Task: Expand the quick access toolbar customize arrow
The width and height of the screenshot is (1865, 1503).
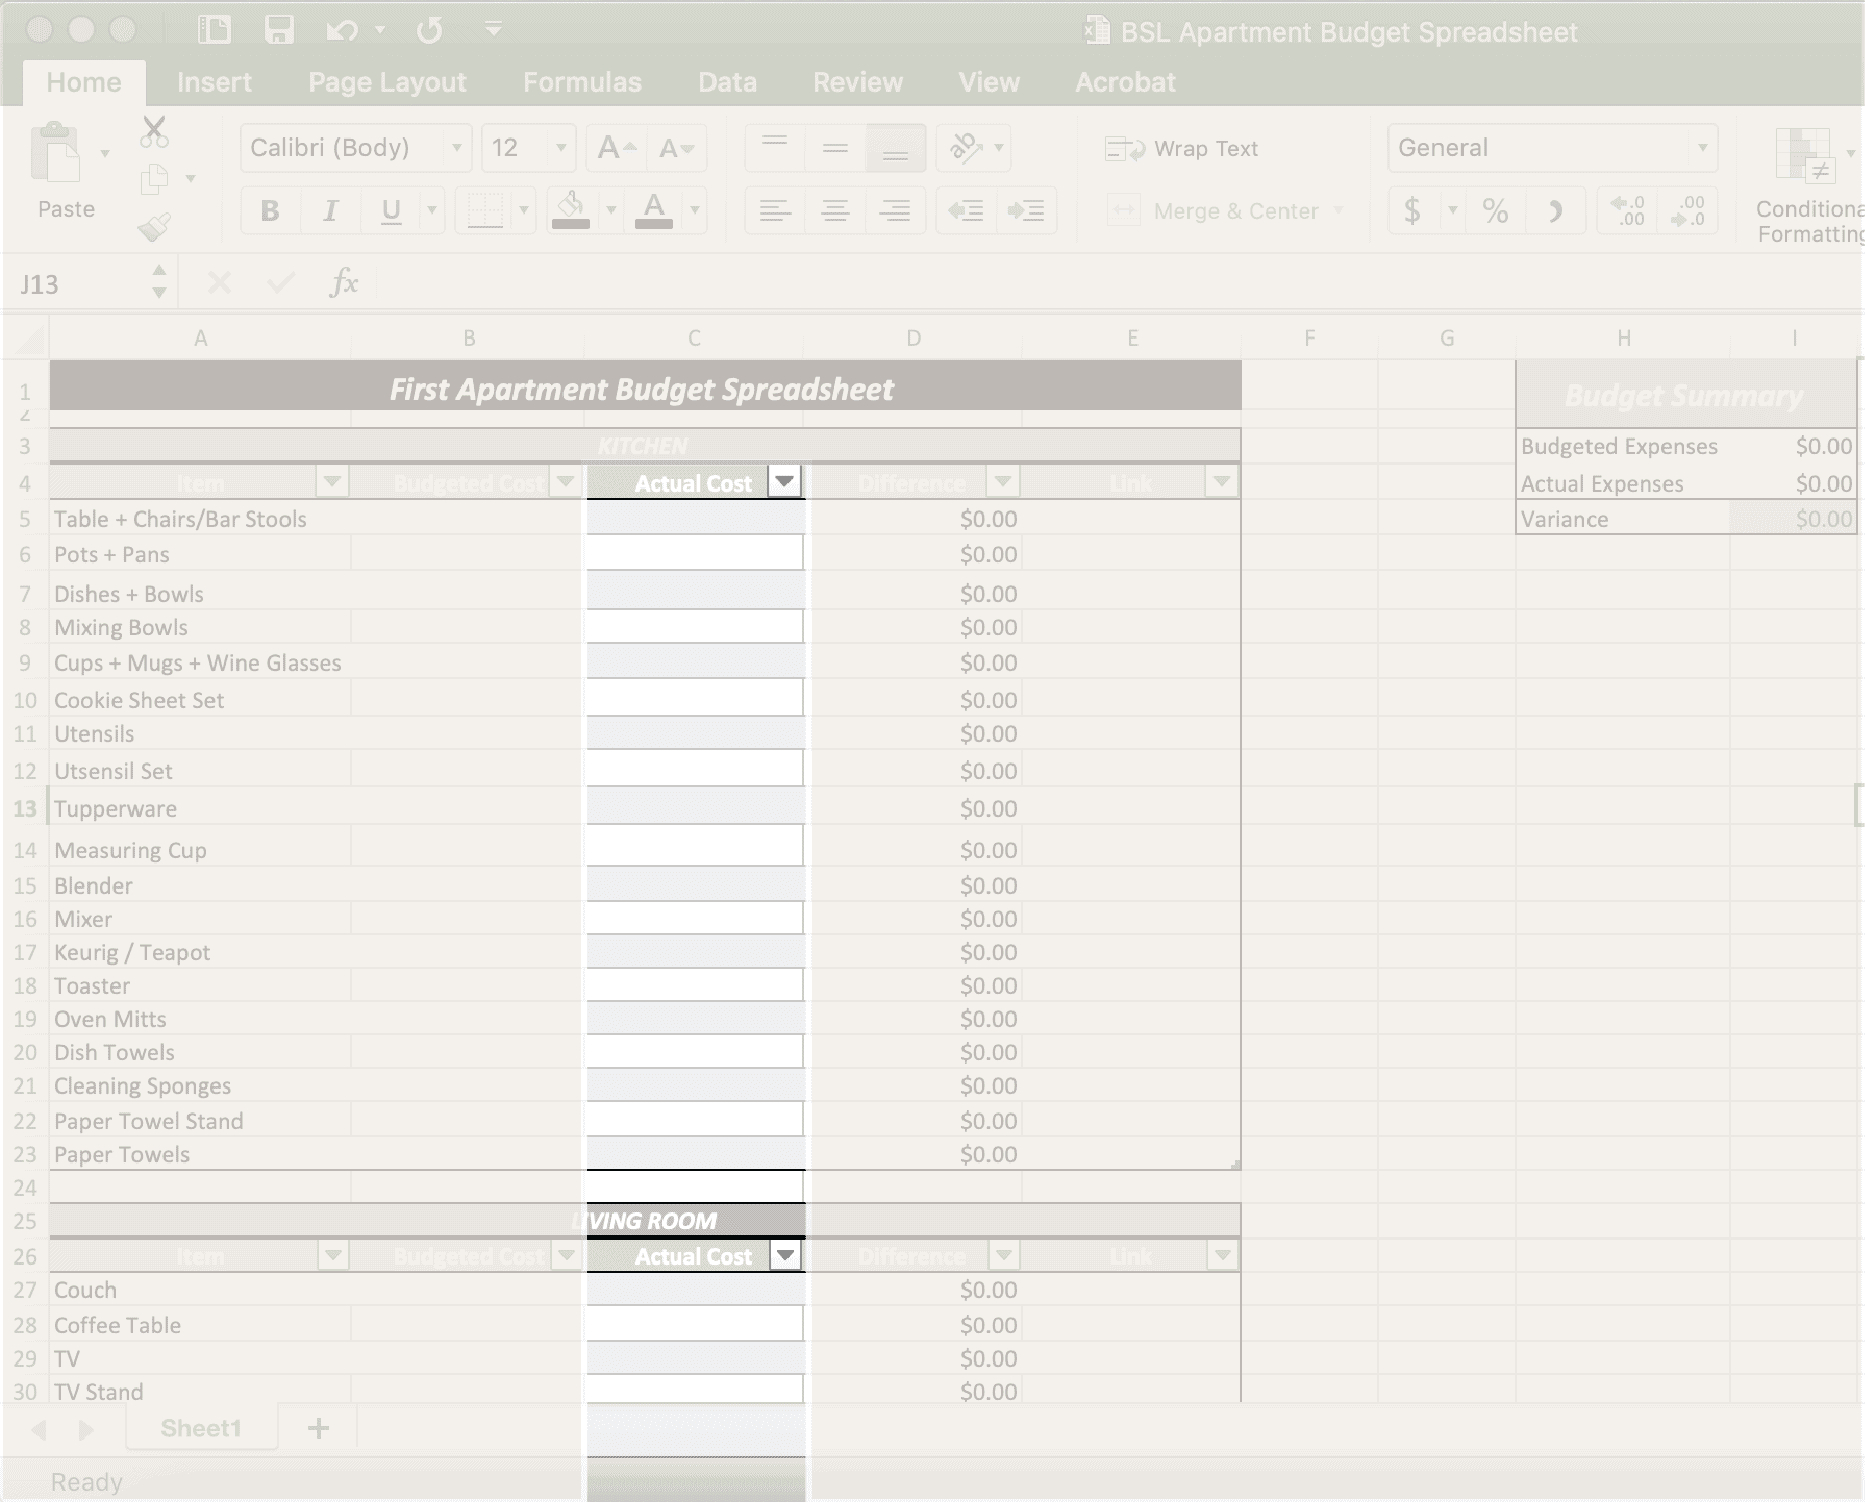Action: [492, 28]
